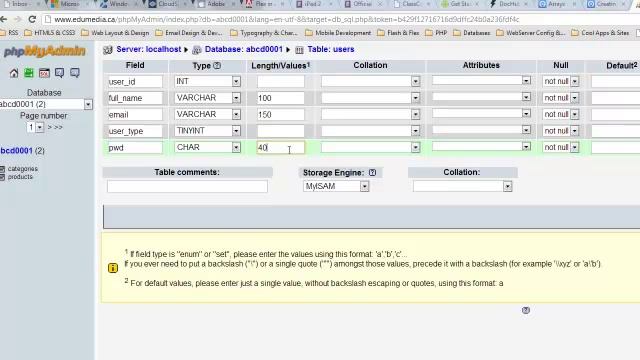Open HTML5 & CSS3 bookmarks folder
This screenshot has width=640, height=360.
click(50, 33)
